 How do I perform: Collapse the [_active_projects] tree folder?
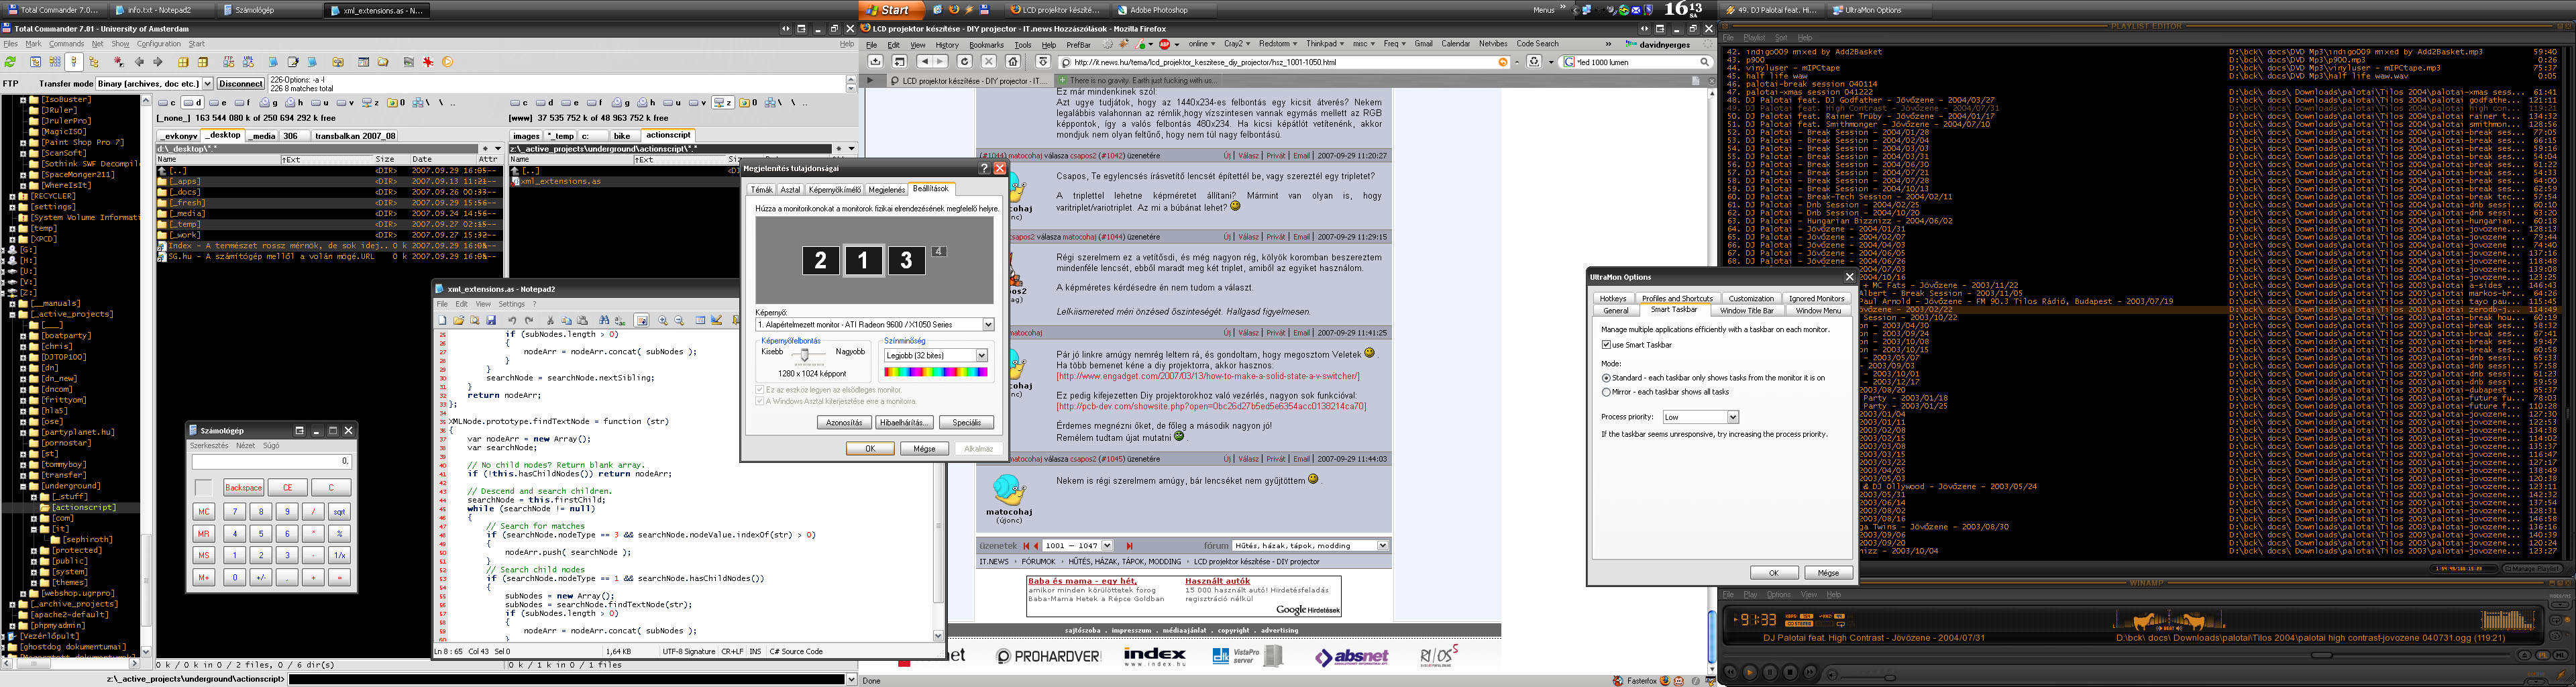tap(12, 314)
